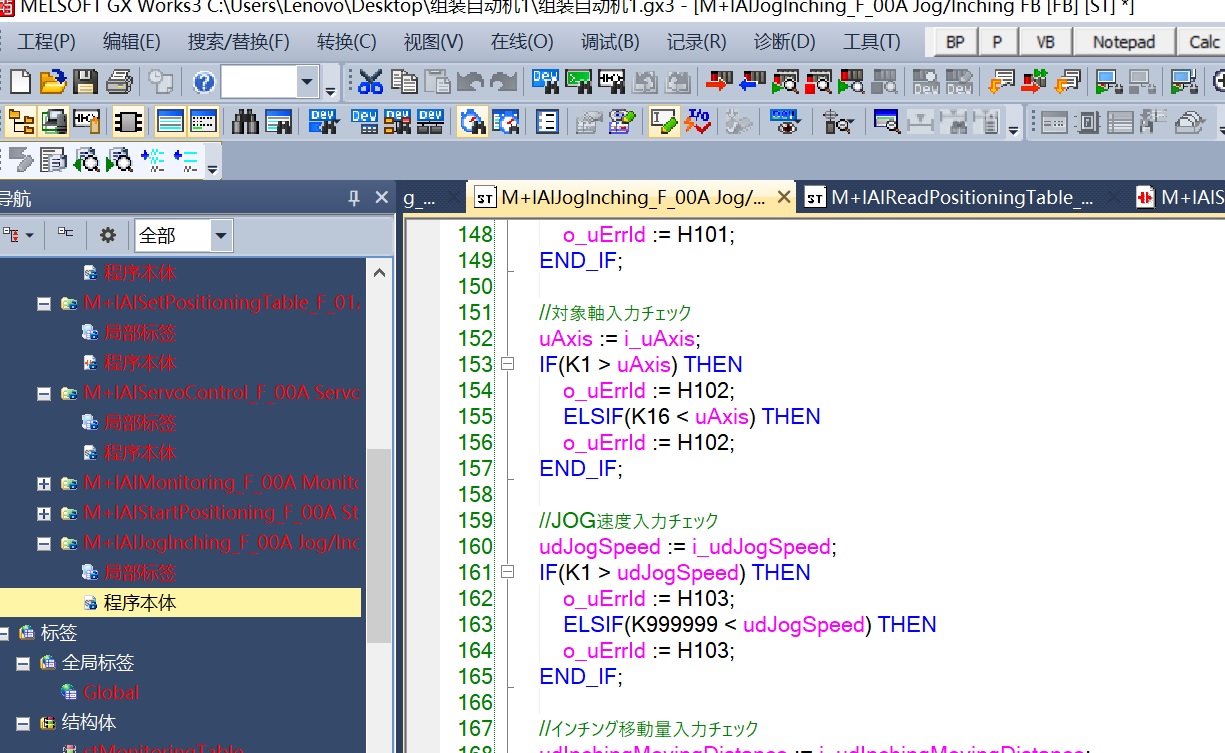Click the Open project folder icon
The width and height of the screenshot is (1225, 753).
tap(52, 82)
